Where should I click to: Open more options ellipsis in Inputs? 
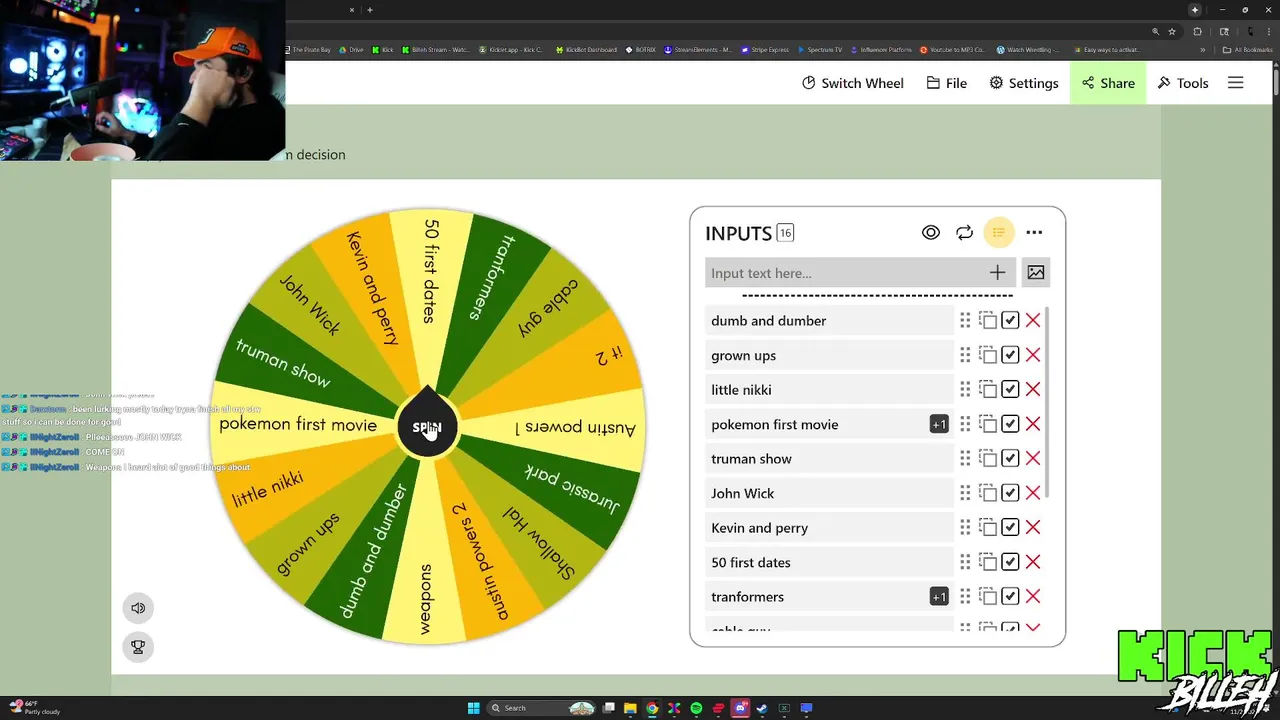point(1034,233)
